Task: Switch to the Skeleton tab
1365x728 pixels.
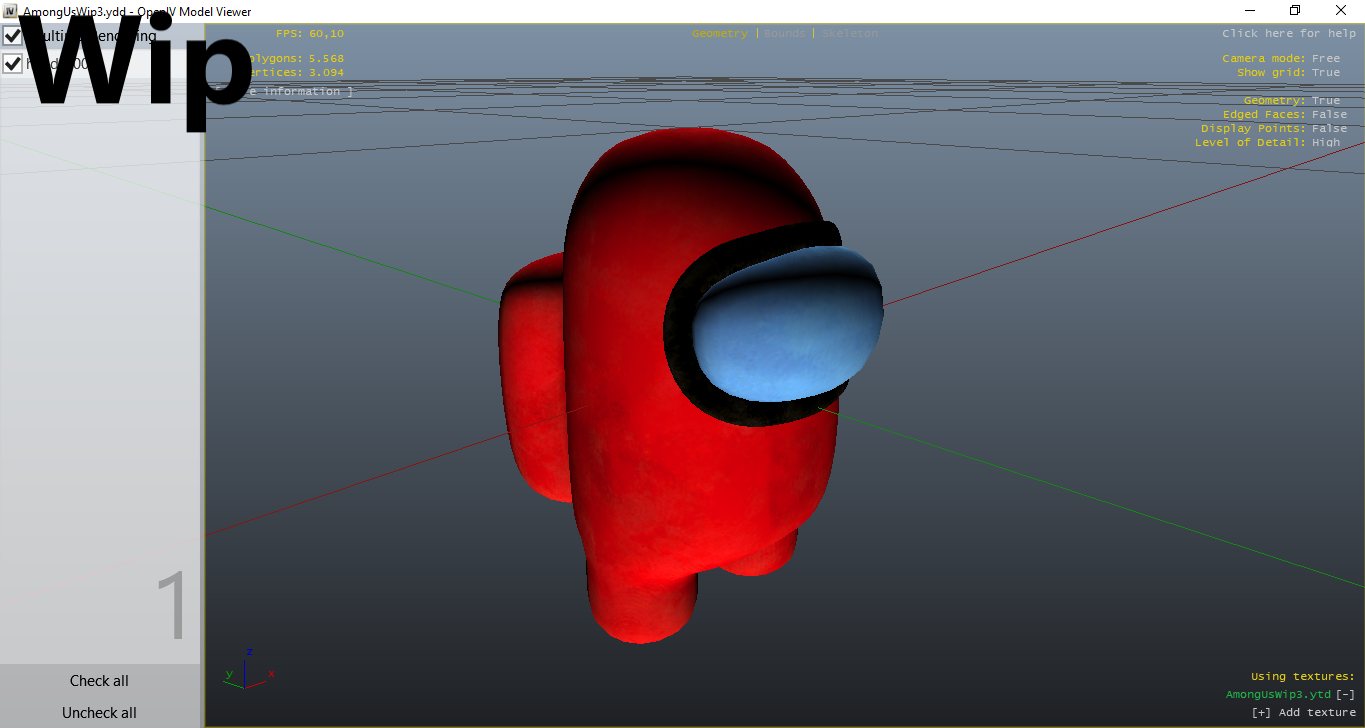Action: (850, 34)
